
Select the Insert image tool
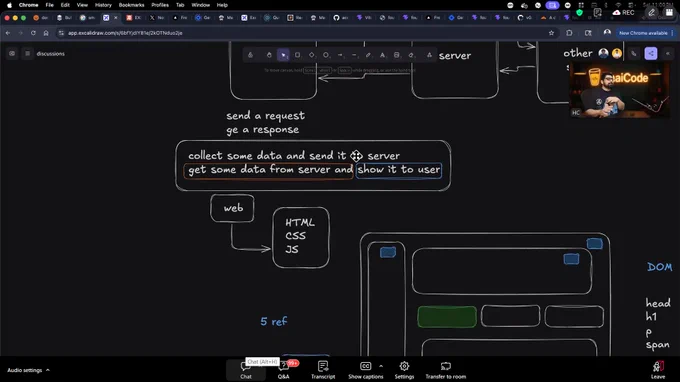click(x=396, y=55)
